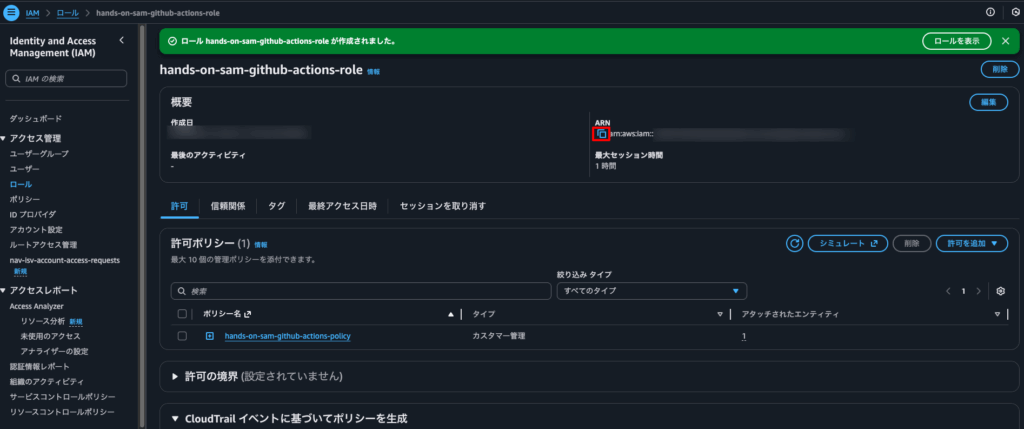
Task: Open the hamburger navigation menu icon
Action: (x=12, y=12)
